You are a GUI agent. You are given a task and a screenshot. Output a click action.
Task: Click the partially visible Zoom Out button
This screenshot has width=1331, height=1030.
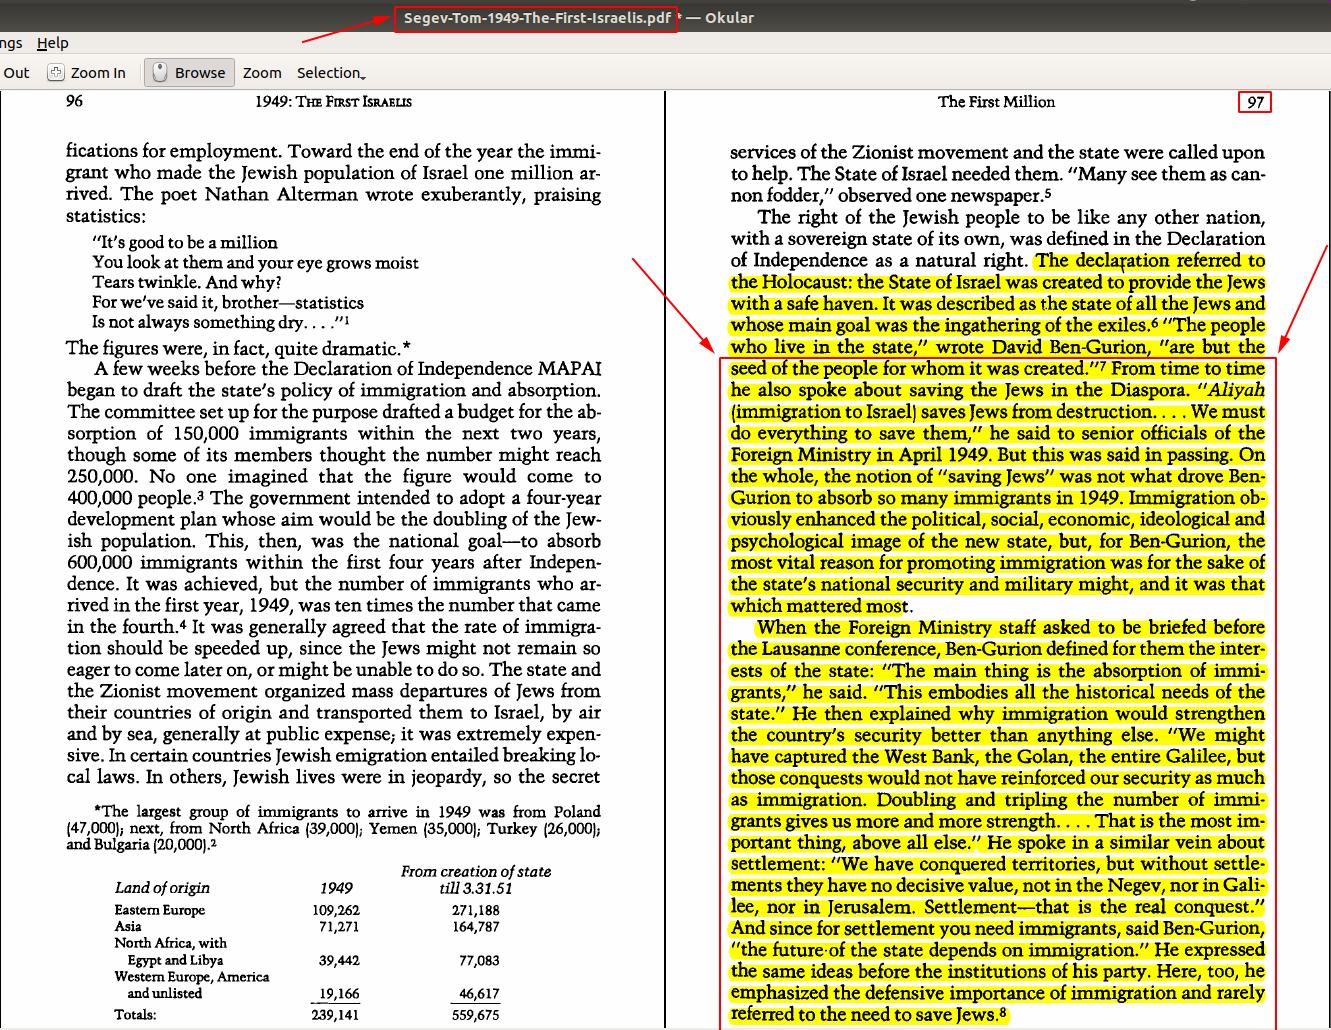16,73
